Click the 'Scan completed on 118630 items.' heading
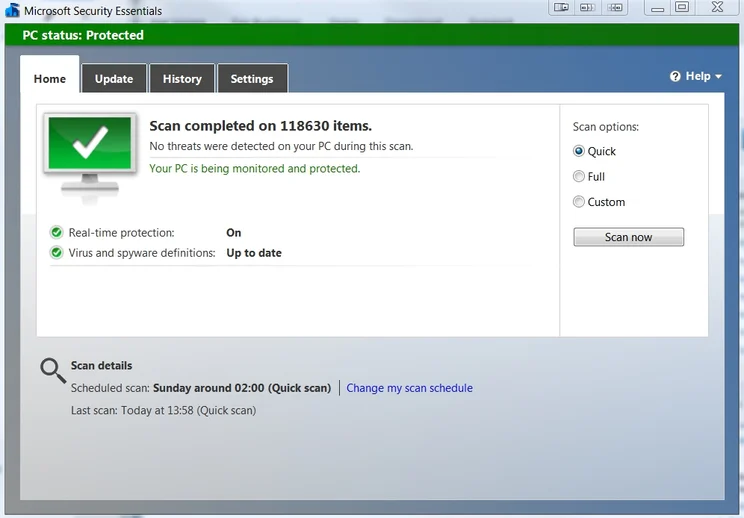The width and height of the screenshot is (744, 518). click(x=260, y=126)
